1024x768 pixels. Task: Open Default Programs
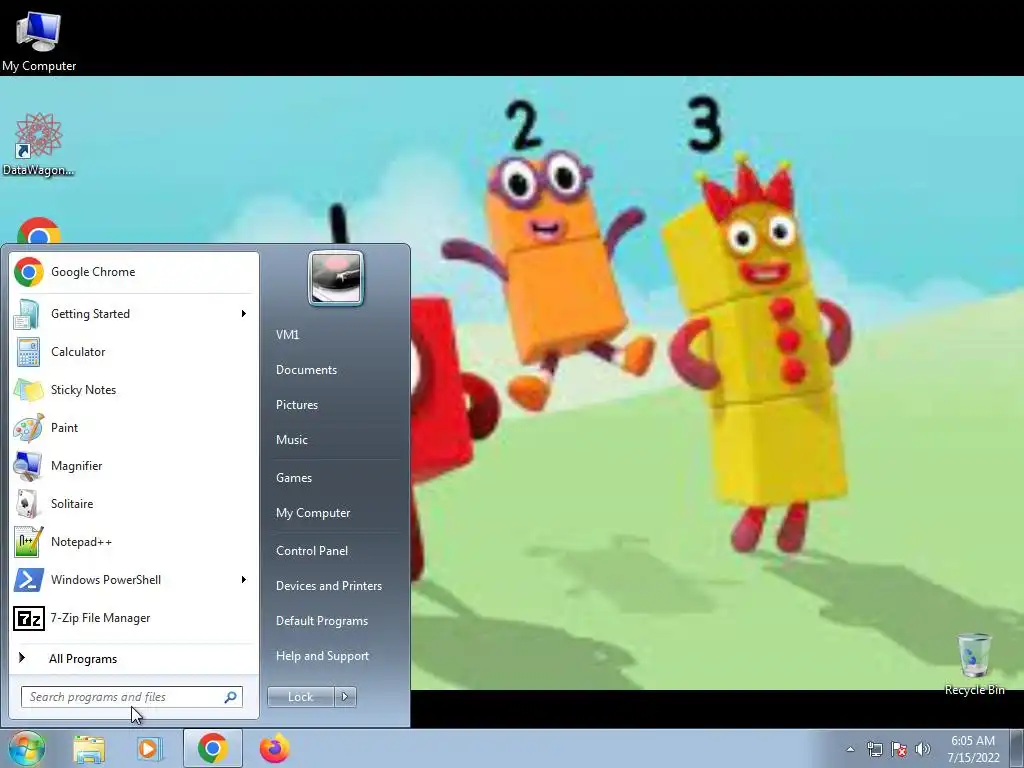coord(322,621)
